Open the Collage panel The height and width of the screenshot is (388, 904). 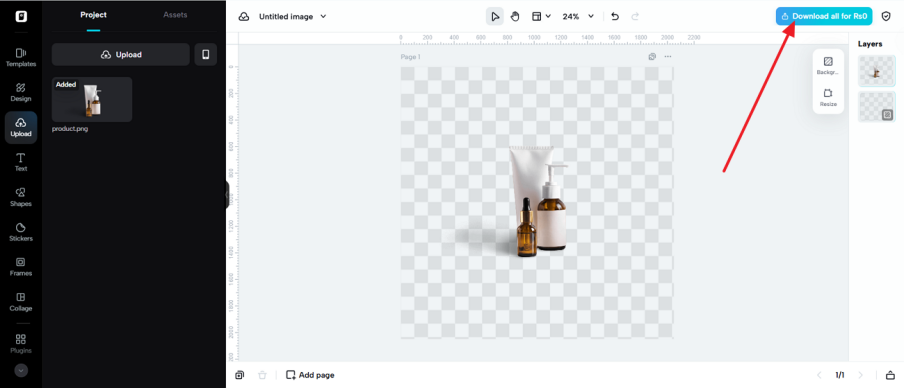point(21,302)
